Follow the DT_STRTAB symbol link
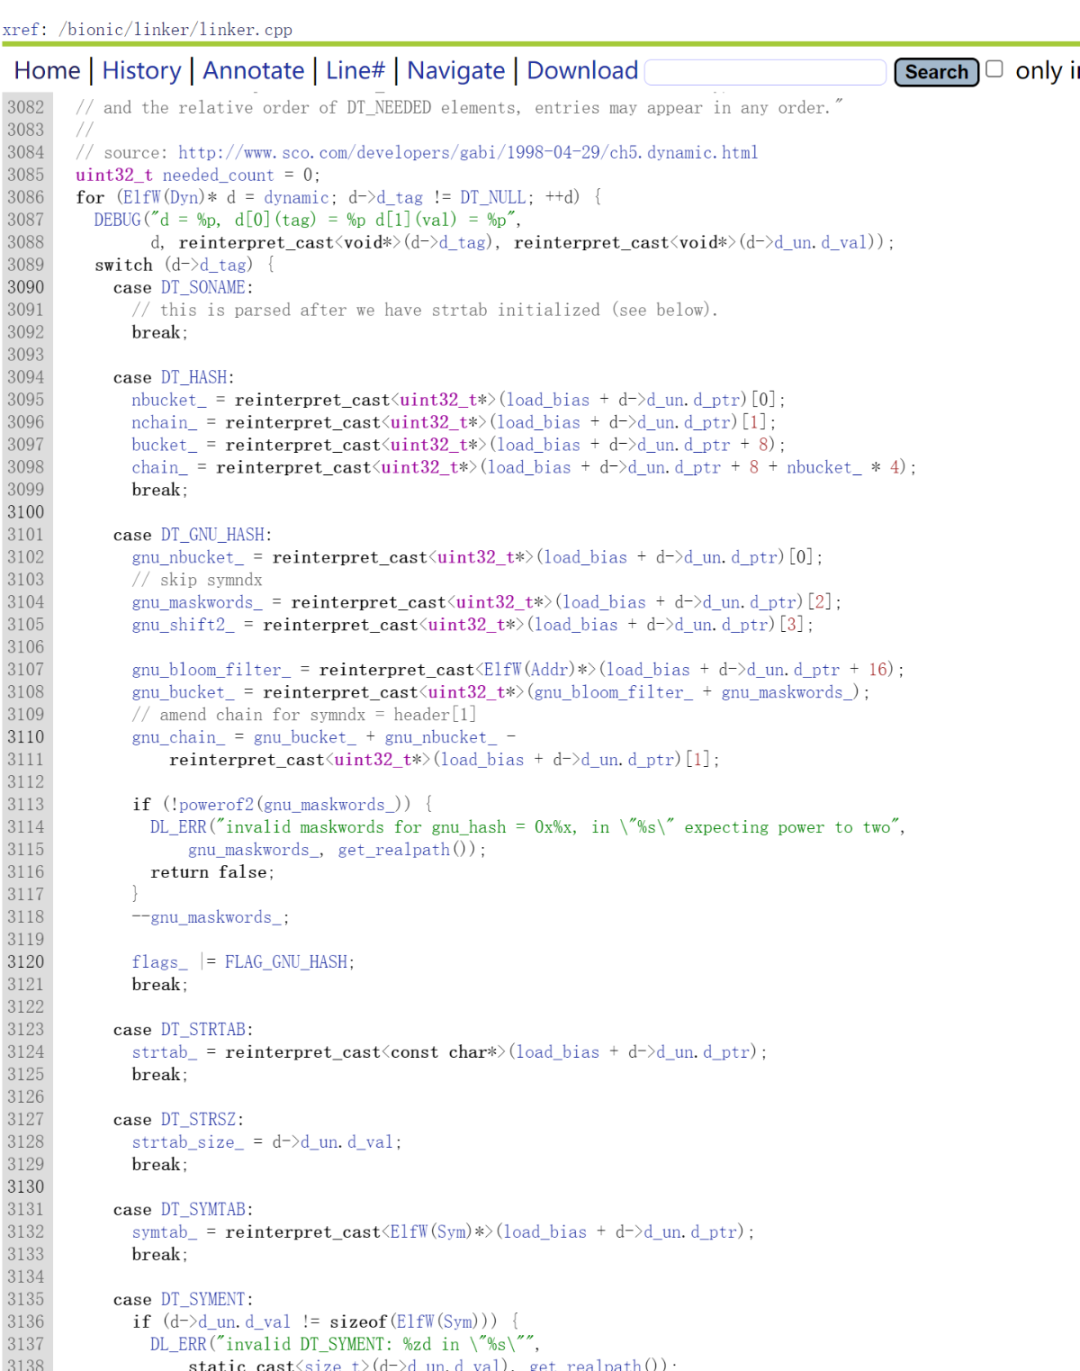Screen dimensions: 1080x1371 (204, 1031)
